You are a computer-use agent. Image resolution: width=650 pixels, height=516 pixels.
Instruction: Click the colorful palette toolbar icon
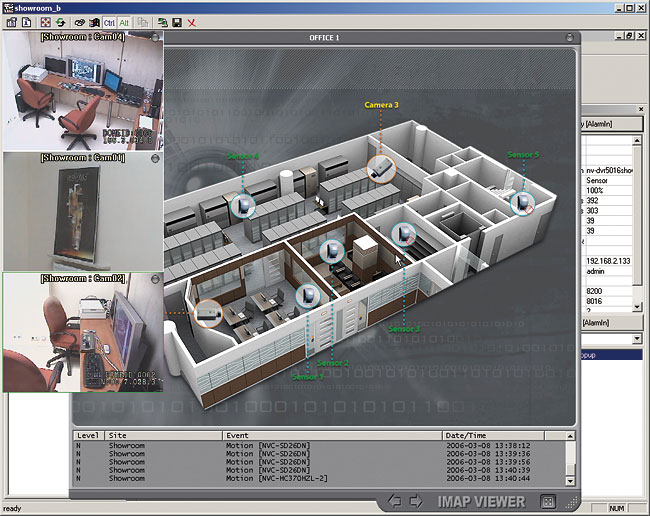click(x=95, y=22)
